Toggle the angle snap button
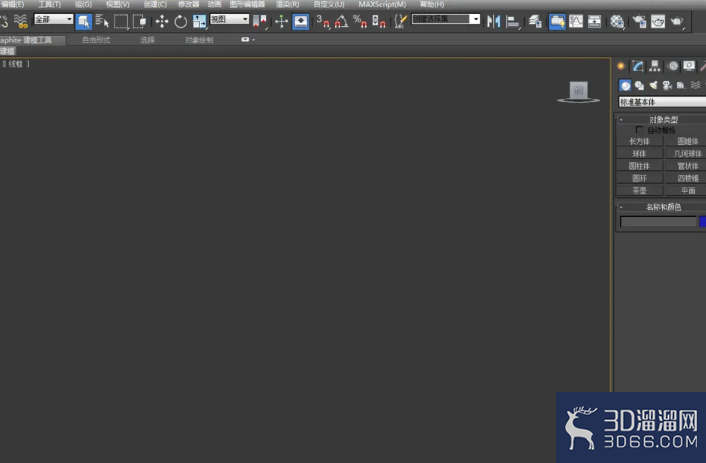706x463 pixels. tap(341, 21)
